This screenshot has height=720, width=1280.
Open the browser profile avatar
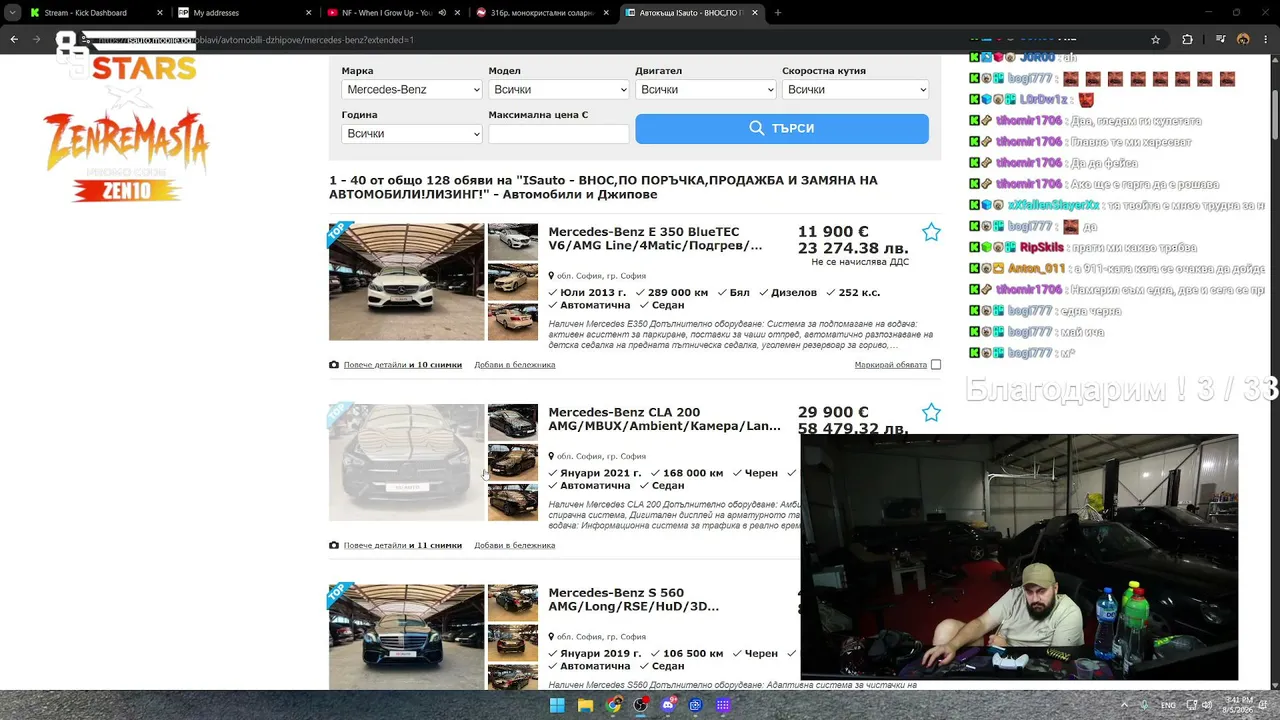pos(1243,40)
